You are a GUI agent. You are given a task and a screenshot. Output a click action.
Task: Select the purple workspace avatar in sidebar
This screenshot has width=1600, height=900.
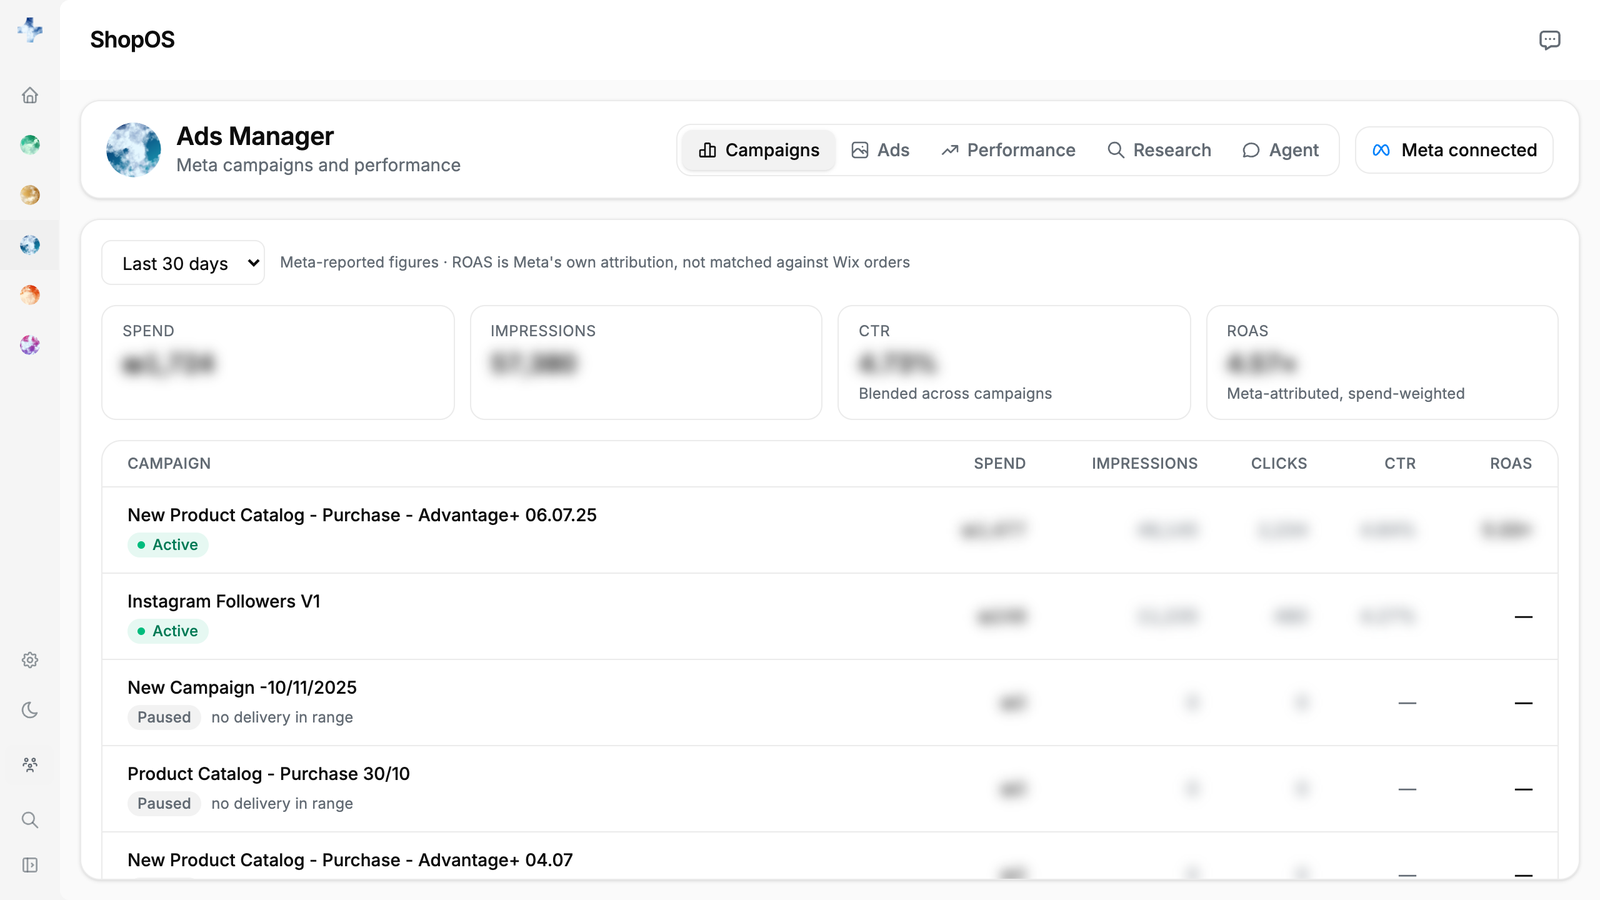point(30,345)
